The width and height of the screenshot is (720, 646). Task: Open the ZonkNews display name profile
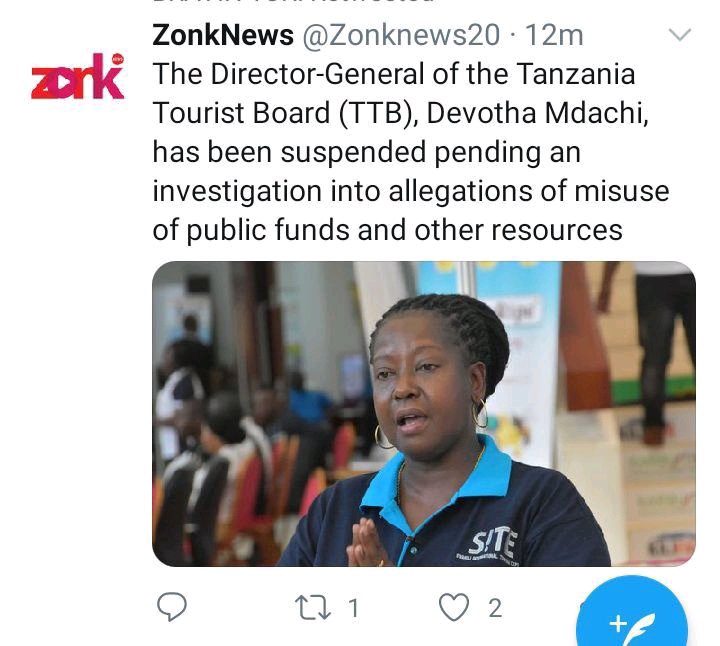coord(223,35)
